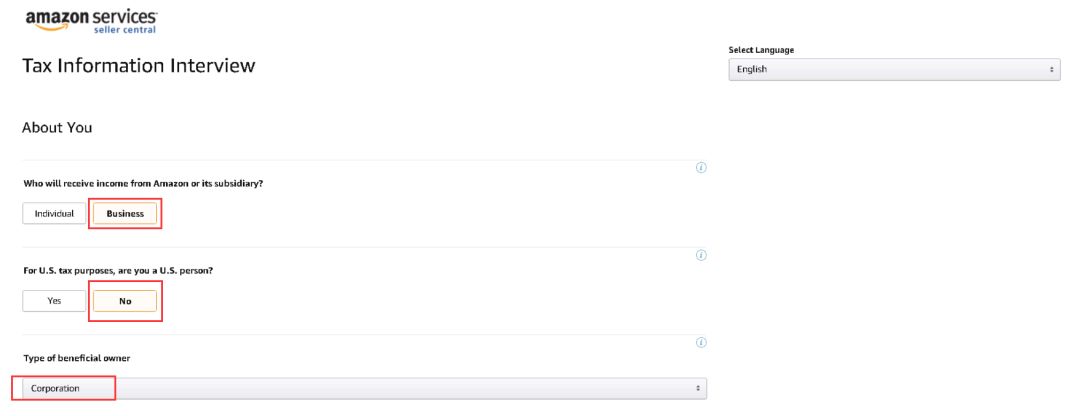This screenshot has width=1080, height=416.
Task: Click the Select Language label
Action: click(762, 50)
